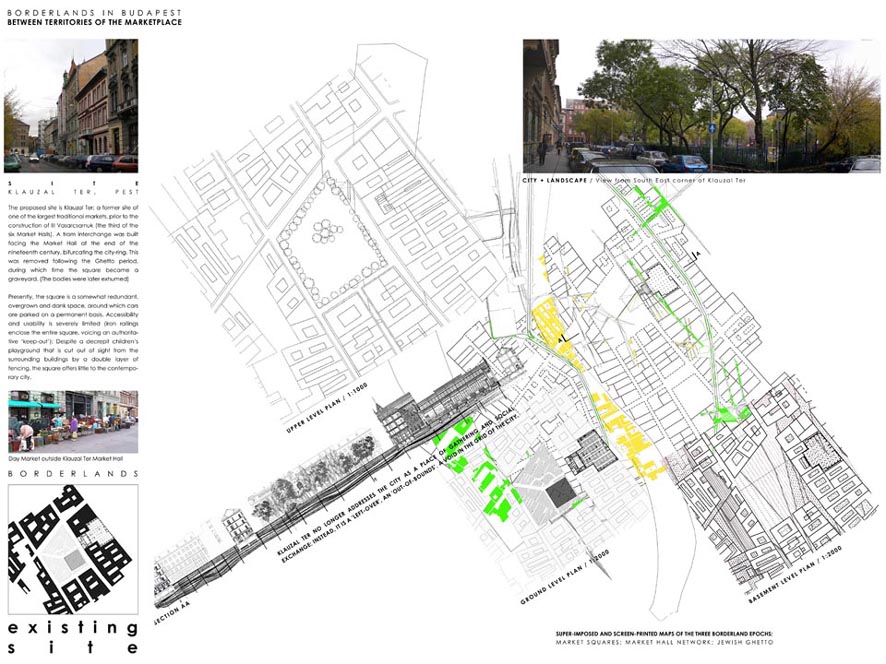Select the paragraph starting 'The proposed site'

pos(71,243)
